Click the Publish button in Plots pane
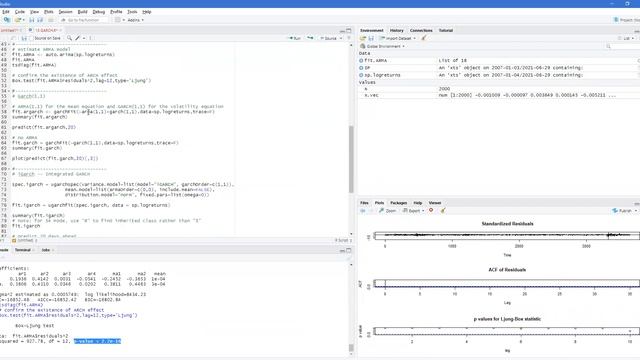The height and width of the screenshot is (360, 640). [622, 211]
